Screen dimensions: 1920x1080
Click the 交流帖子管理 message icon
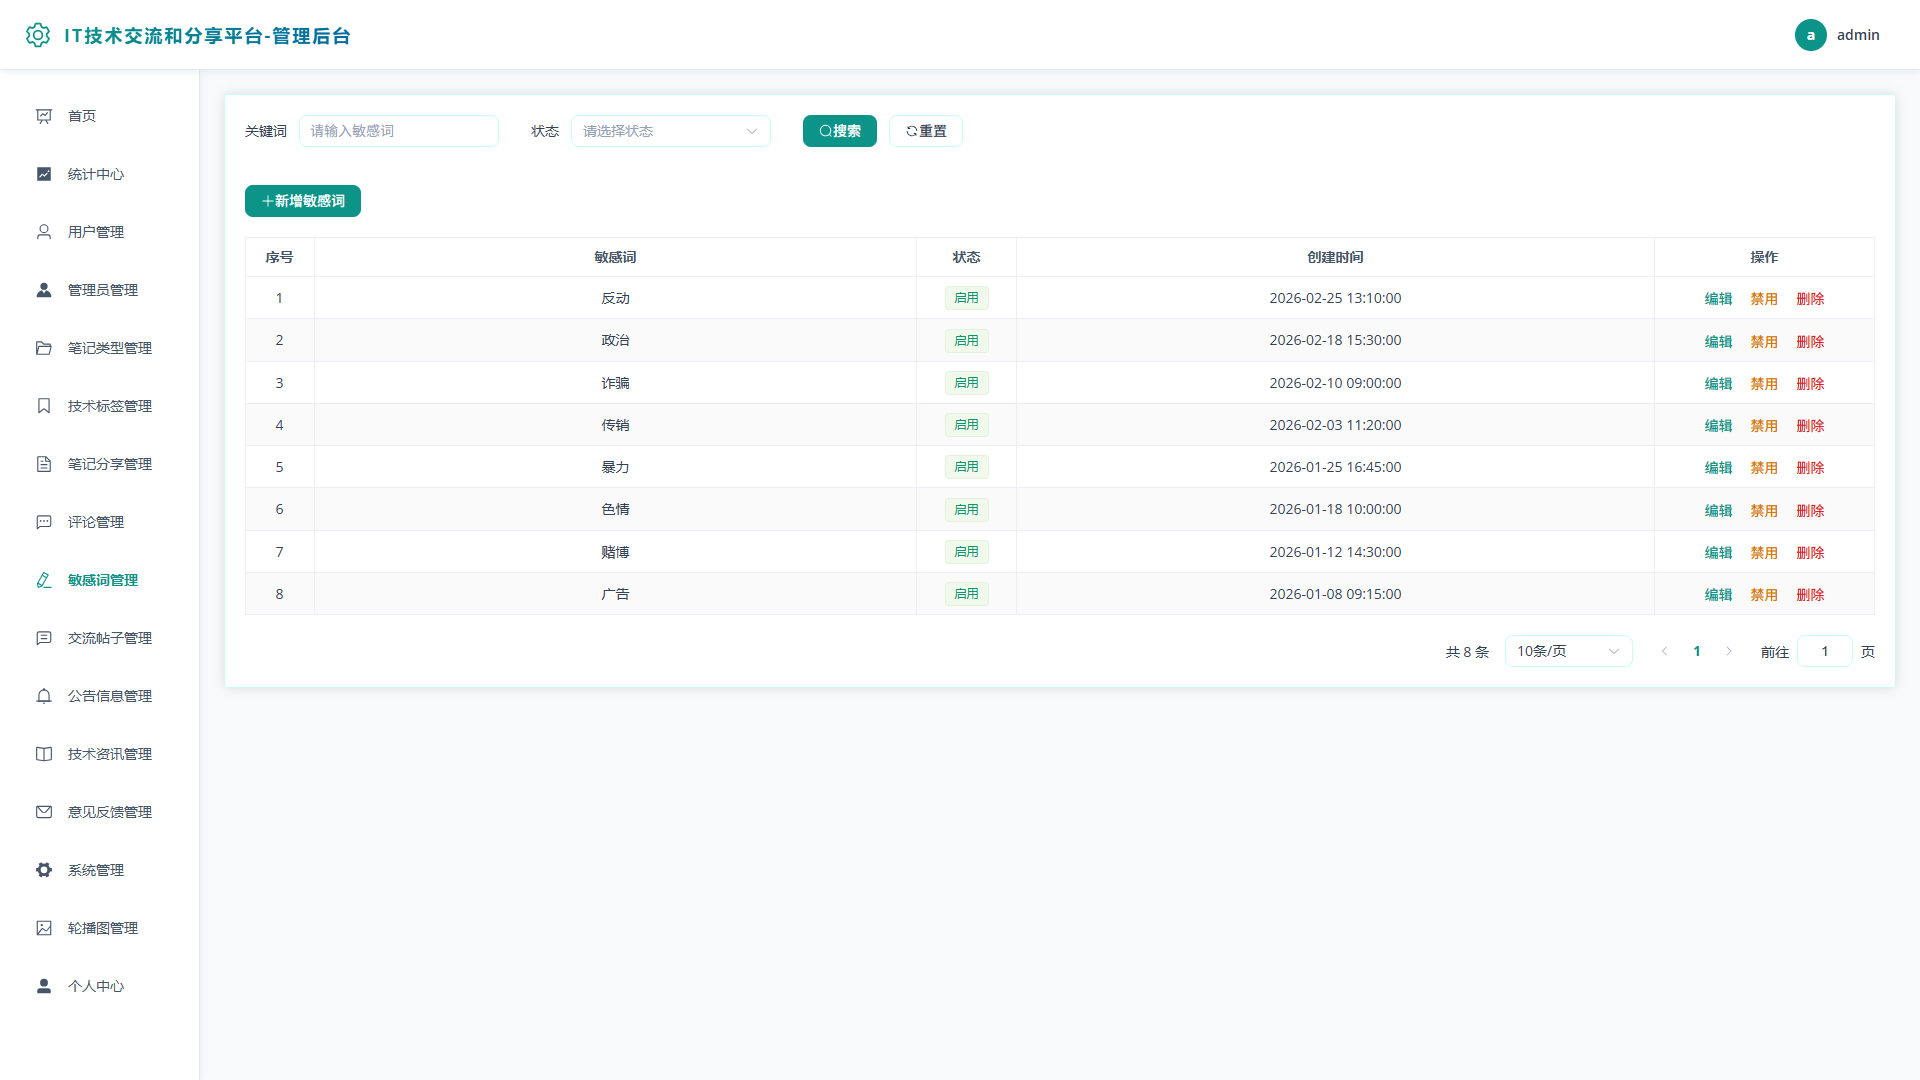pos(44,638)
